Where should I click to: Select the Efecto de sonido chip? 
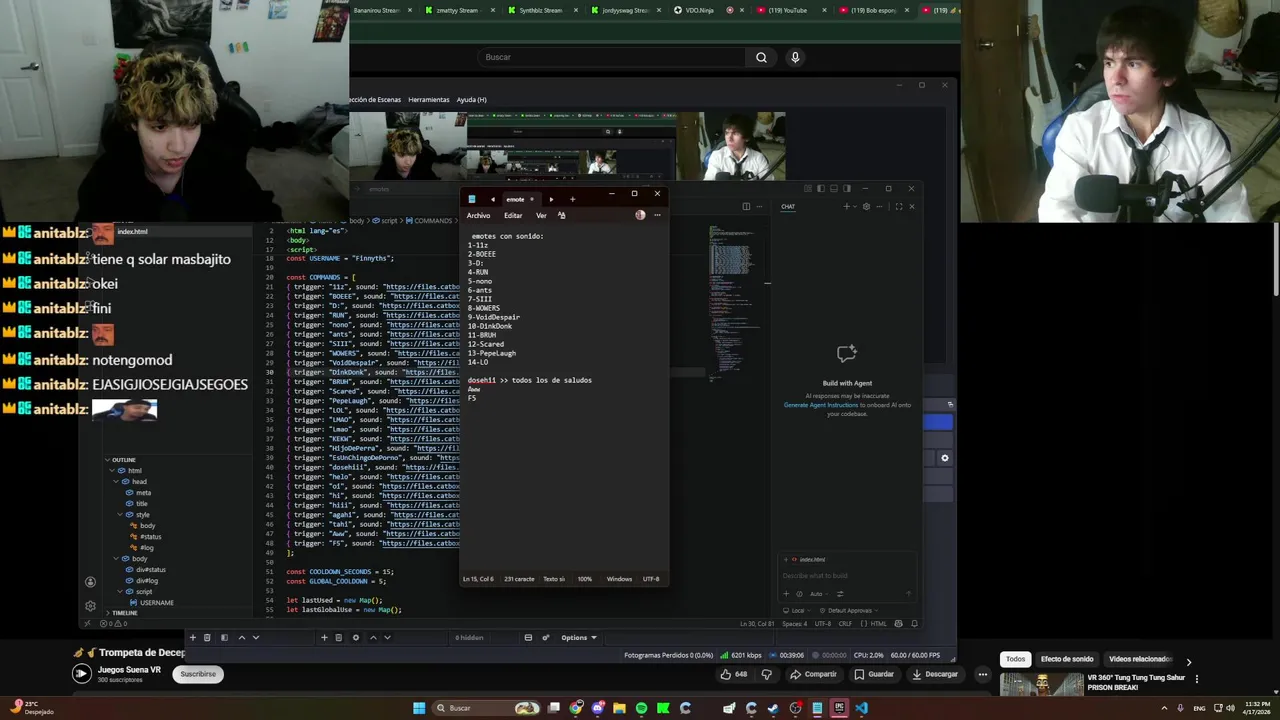1067,659
